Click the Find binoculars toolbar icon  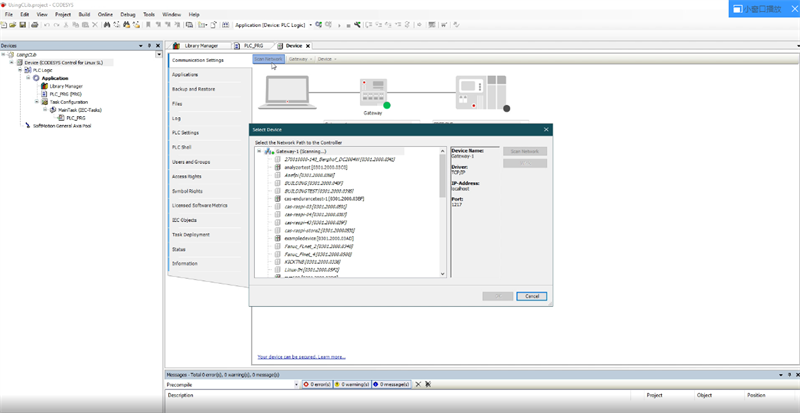pos(107,25)
